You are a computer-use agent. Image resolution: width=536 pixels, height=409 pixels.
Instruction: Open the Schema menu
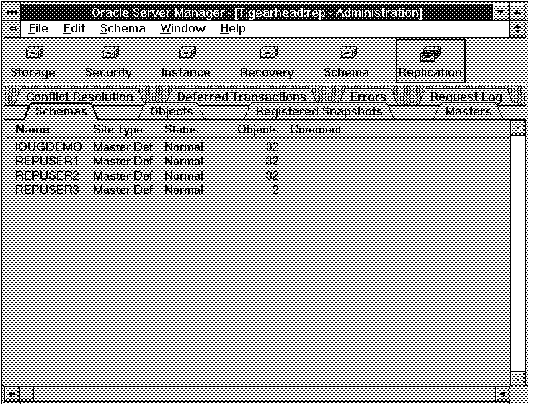123,28
